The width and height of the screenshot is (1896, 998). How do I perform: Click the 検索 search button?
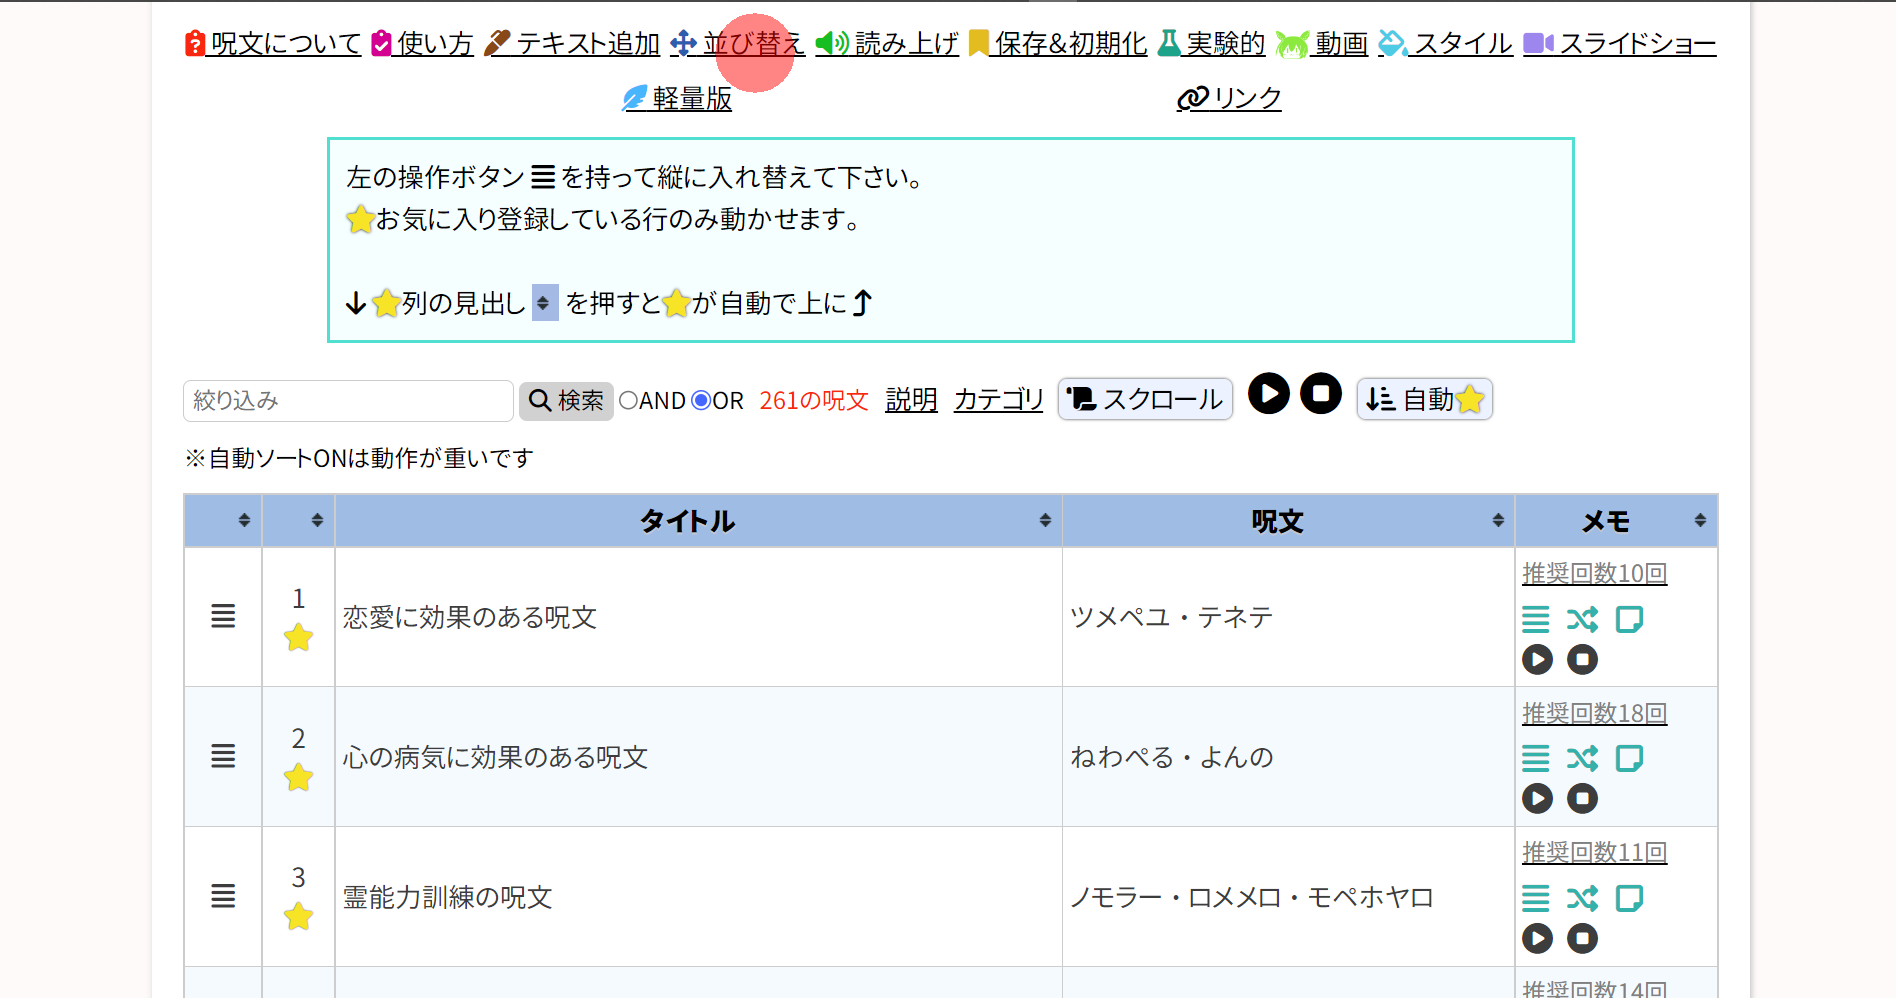566,401
